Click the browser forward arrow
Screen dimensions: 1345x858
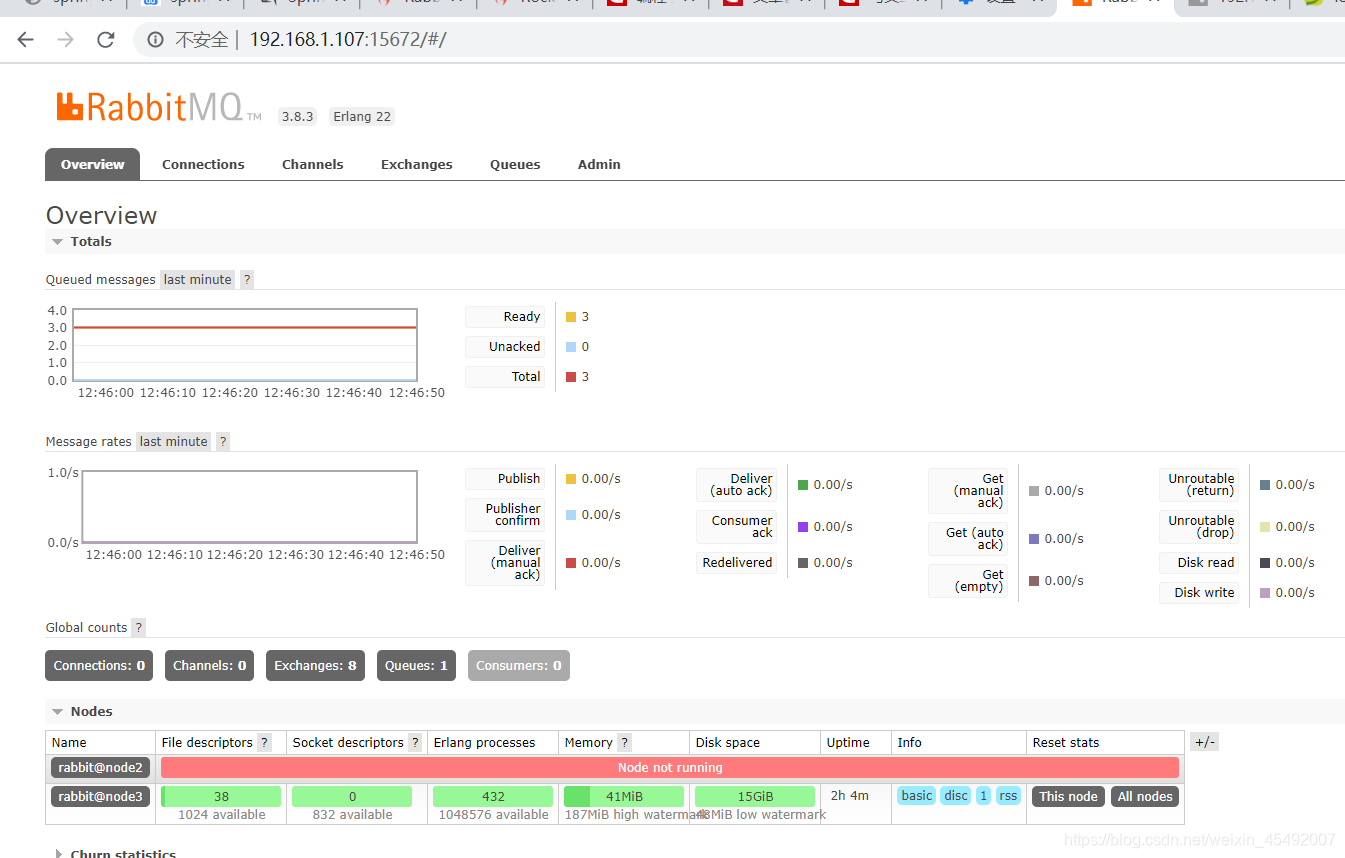coord(66,40)
